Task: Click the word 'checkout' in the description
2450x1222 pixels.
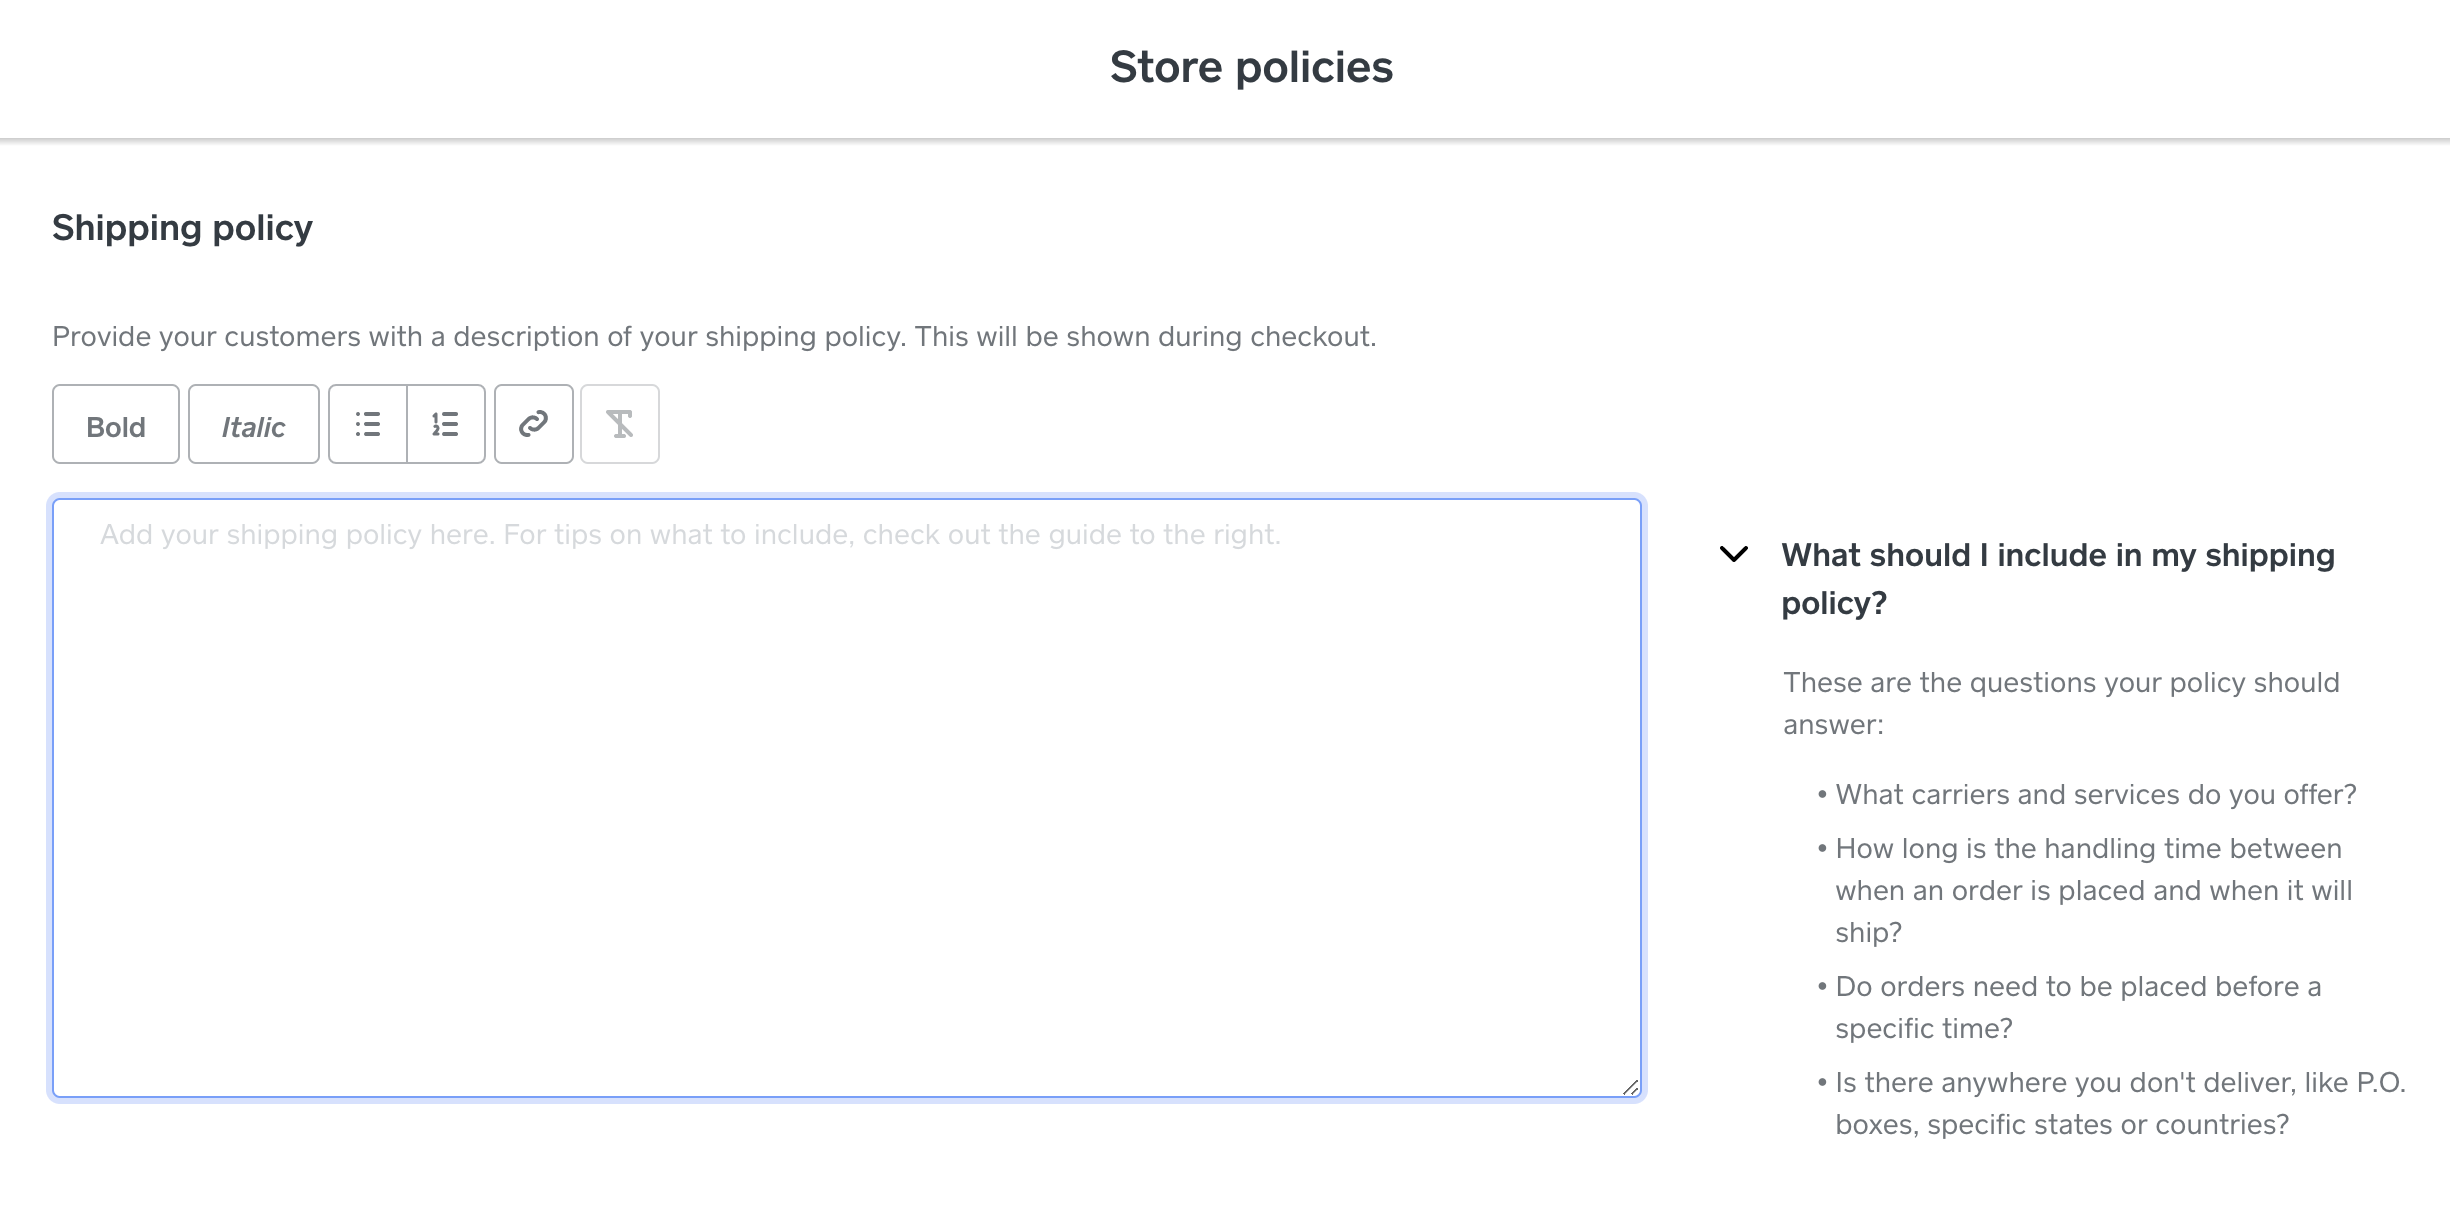Action: [1310, 337]
